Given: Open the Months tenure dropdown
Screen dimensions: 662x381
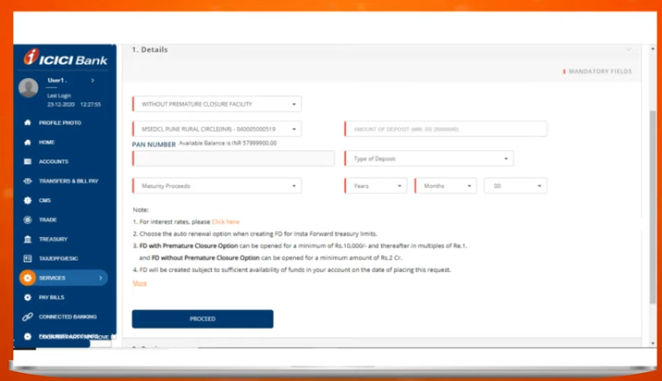Looking at the screenshot, I should pos(446,186).
